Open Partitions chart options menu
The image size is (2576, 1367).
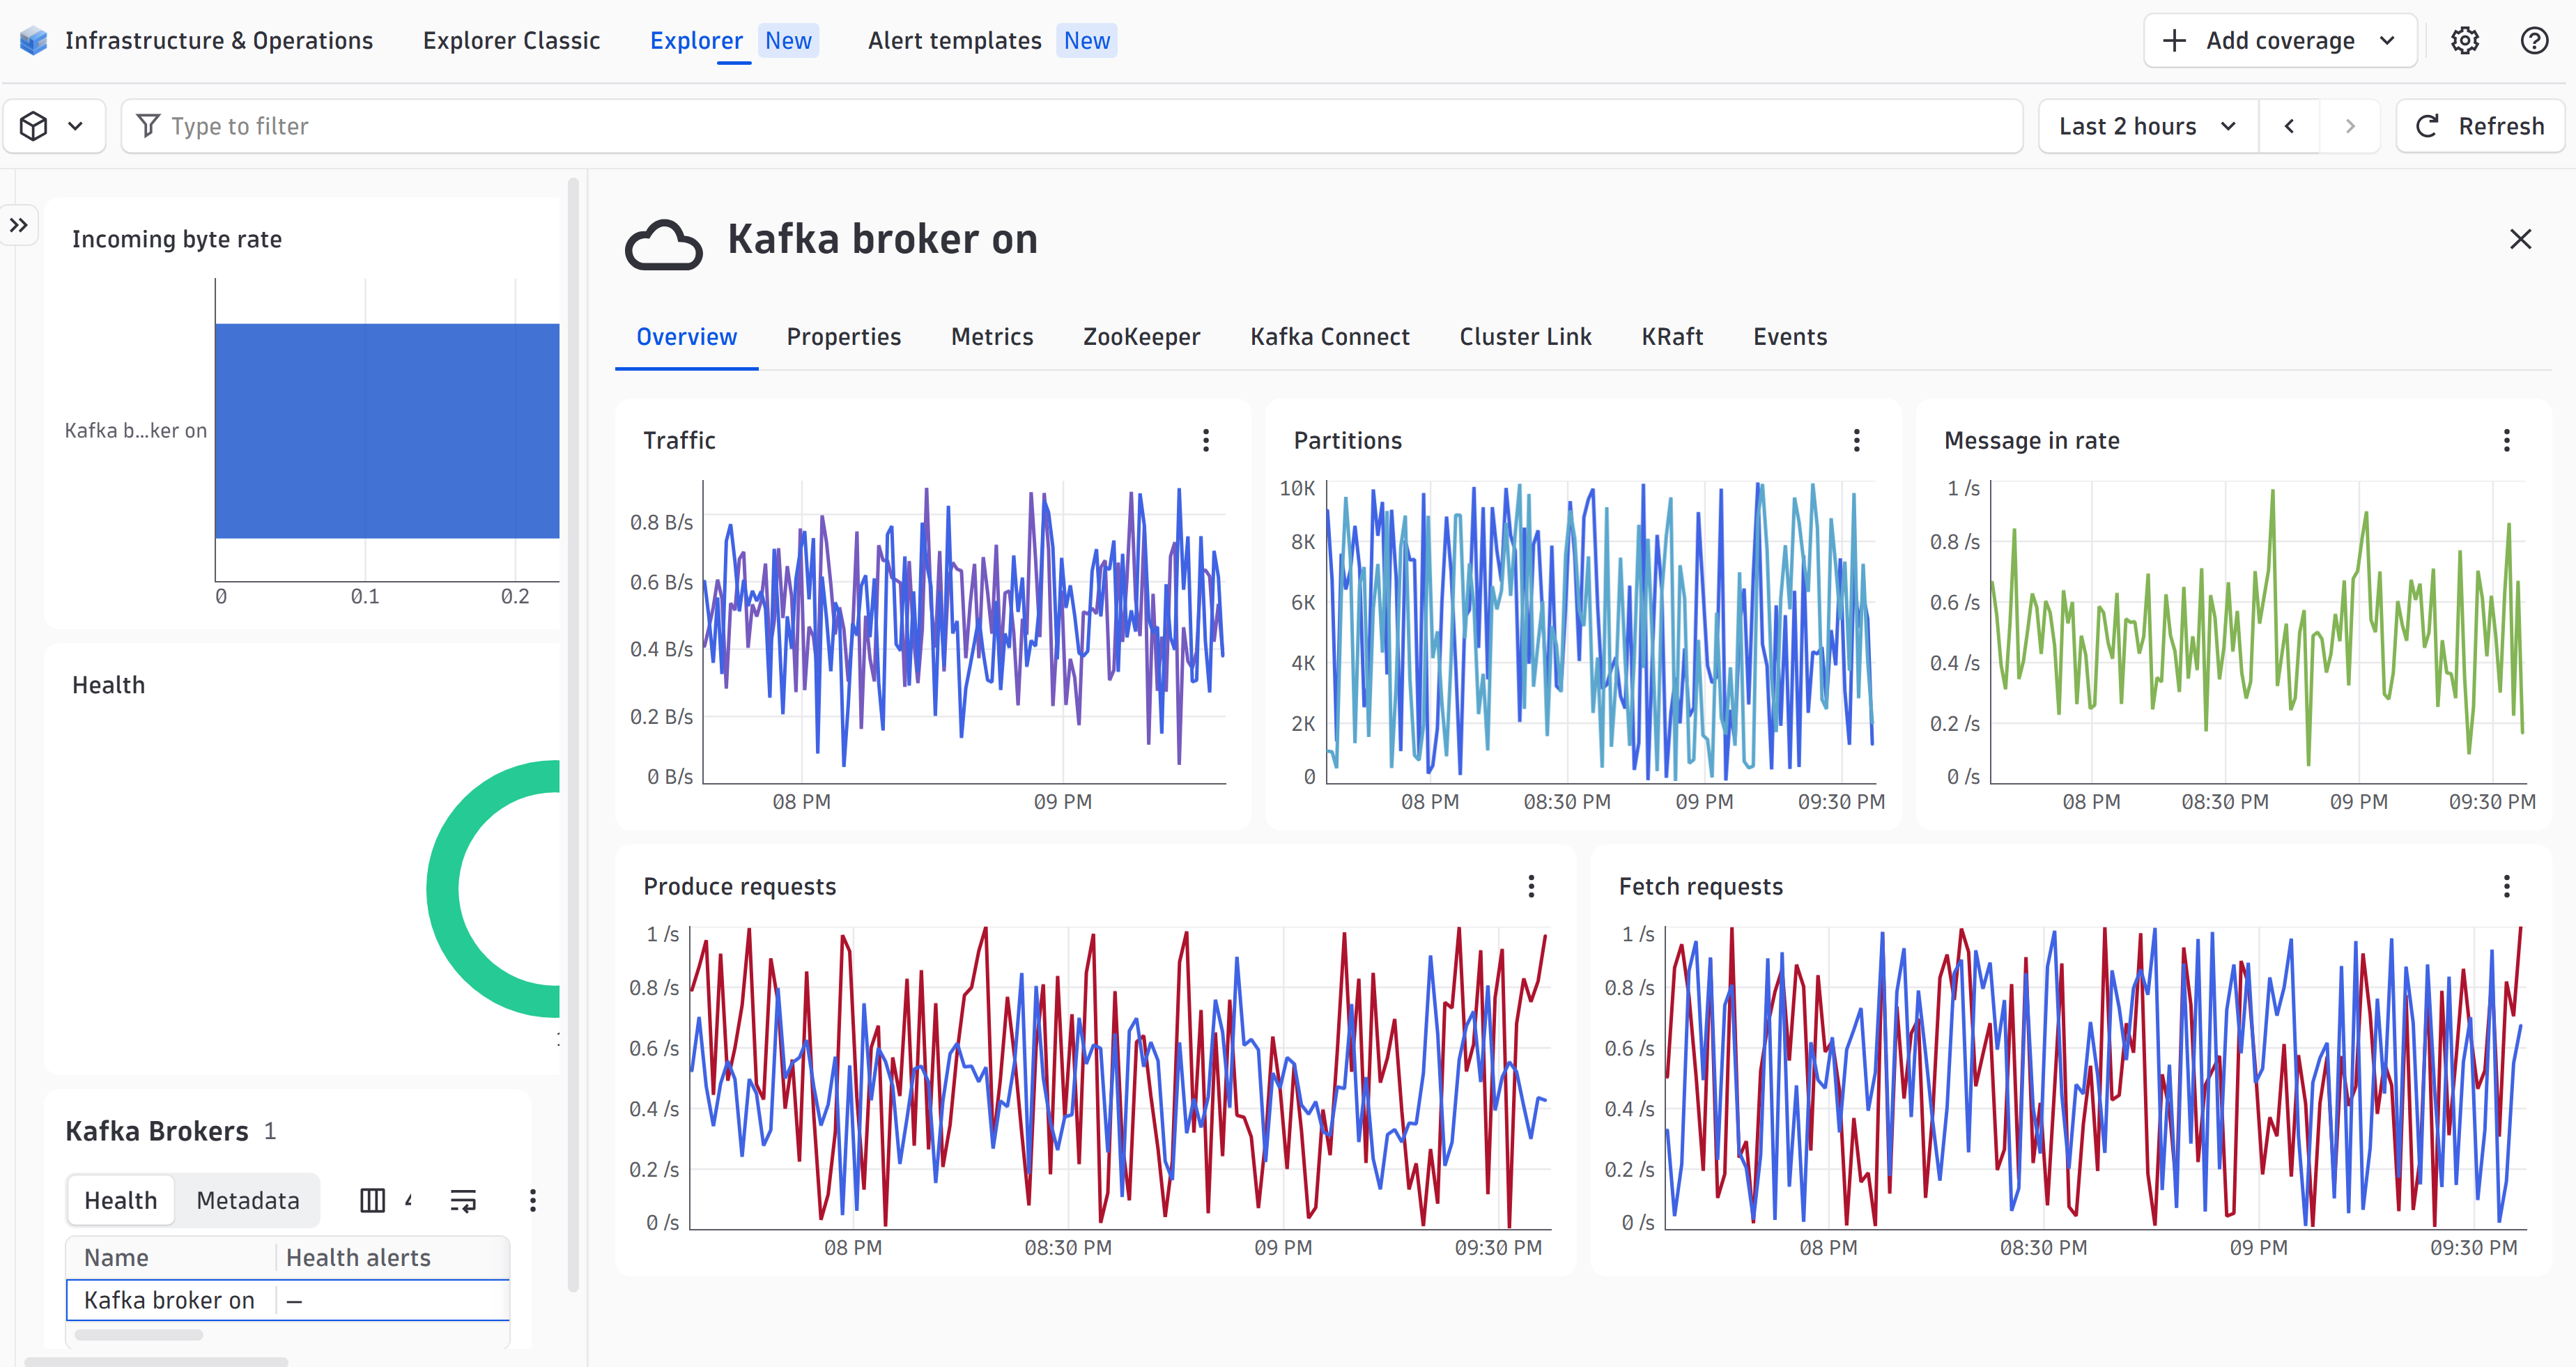(x=1856, y=441)
